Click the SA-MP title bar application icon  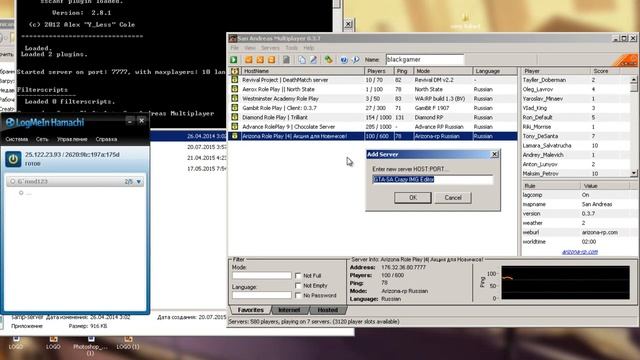(x=233, y=38)
